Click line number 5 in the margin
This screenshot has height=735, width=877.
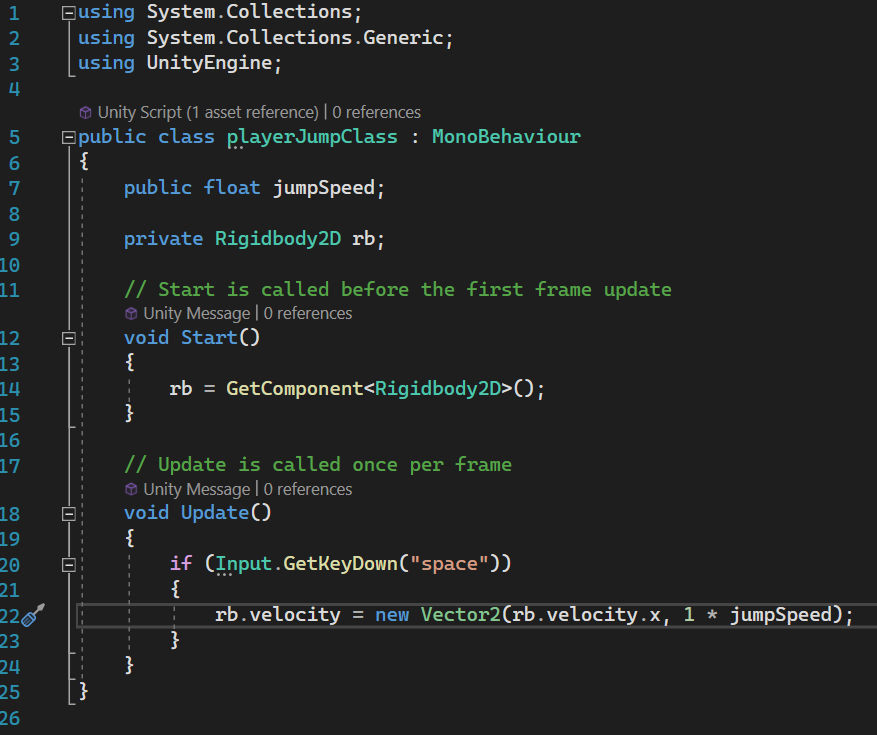(14, 137)
